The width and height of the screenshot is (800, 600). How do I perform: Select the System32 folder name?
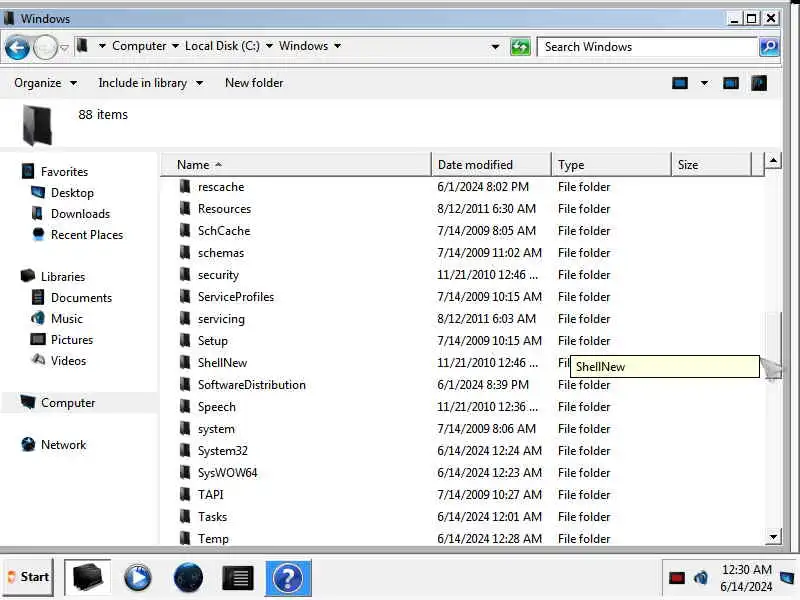222,451
